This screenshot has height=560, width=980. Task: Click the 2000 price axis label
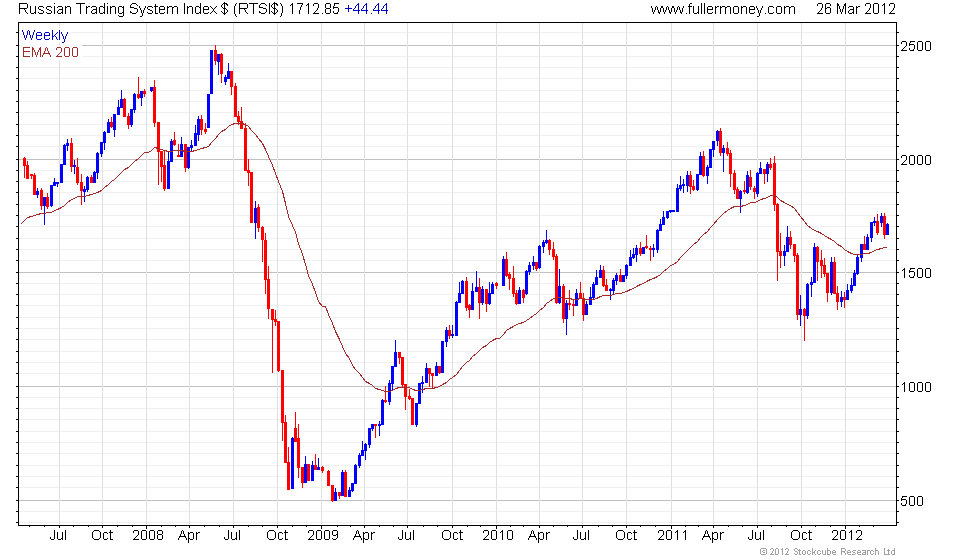click(916, 160)
